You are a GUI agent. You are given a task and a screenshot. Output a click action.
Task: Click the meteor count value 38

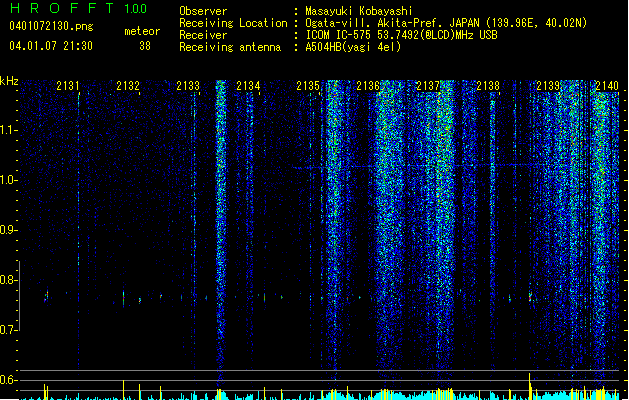(145, 46)
